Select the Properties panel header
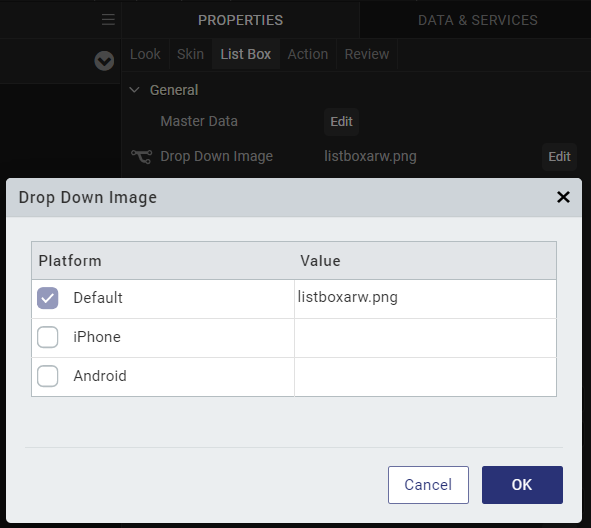The width and height of the screenshot is (591, 528). click(240, 20)
